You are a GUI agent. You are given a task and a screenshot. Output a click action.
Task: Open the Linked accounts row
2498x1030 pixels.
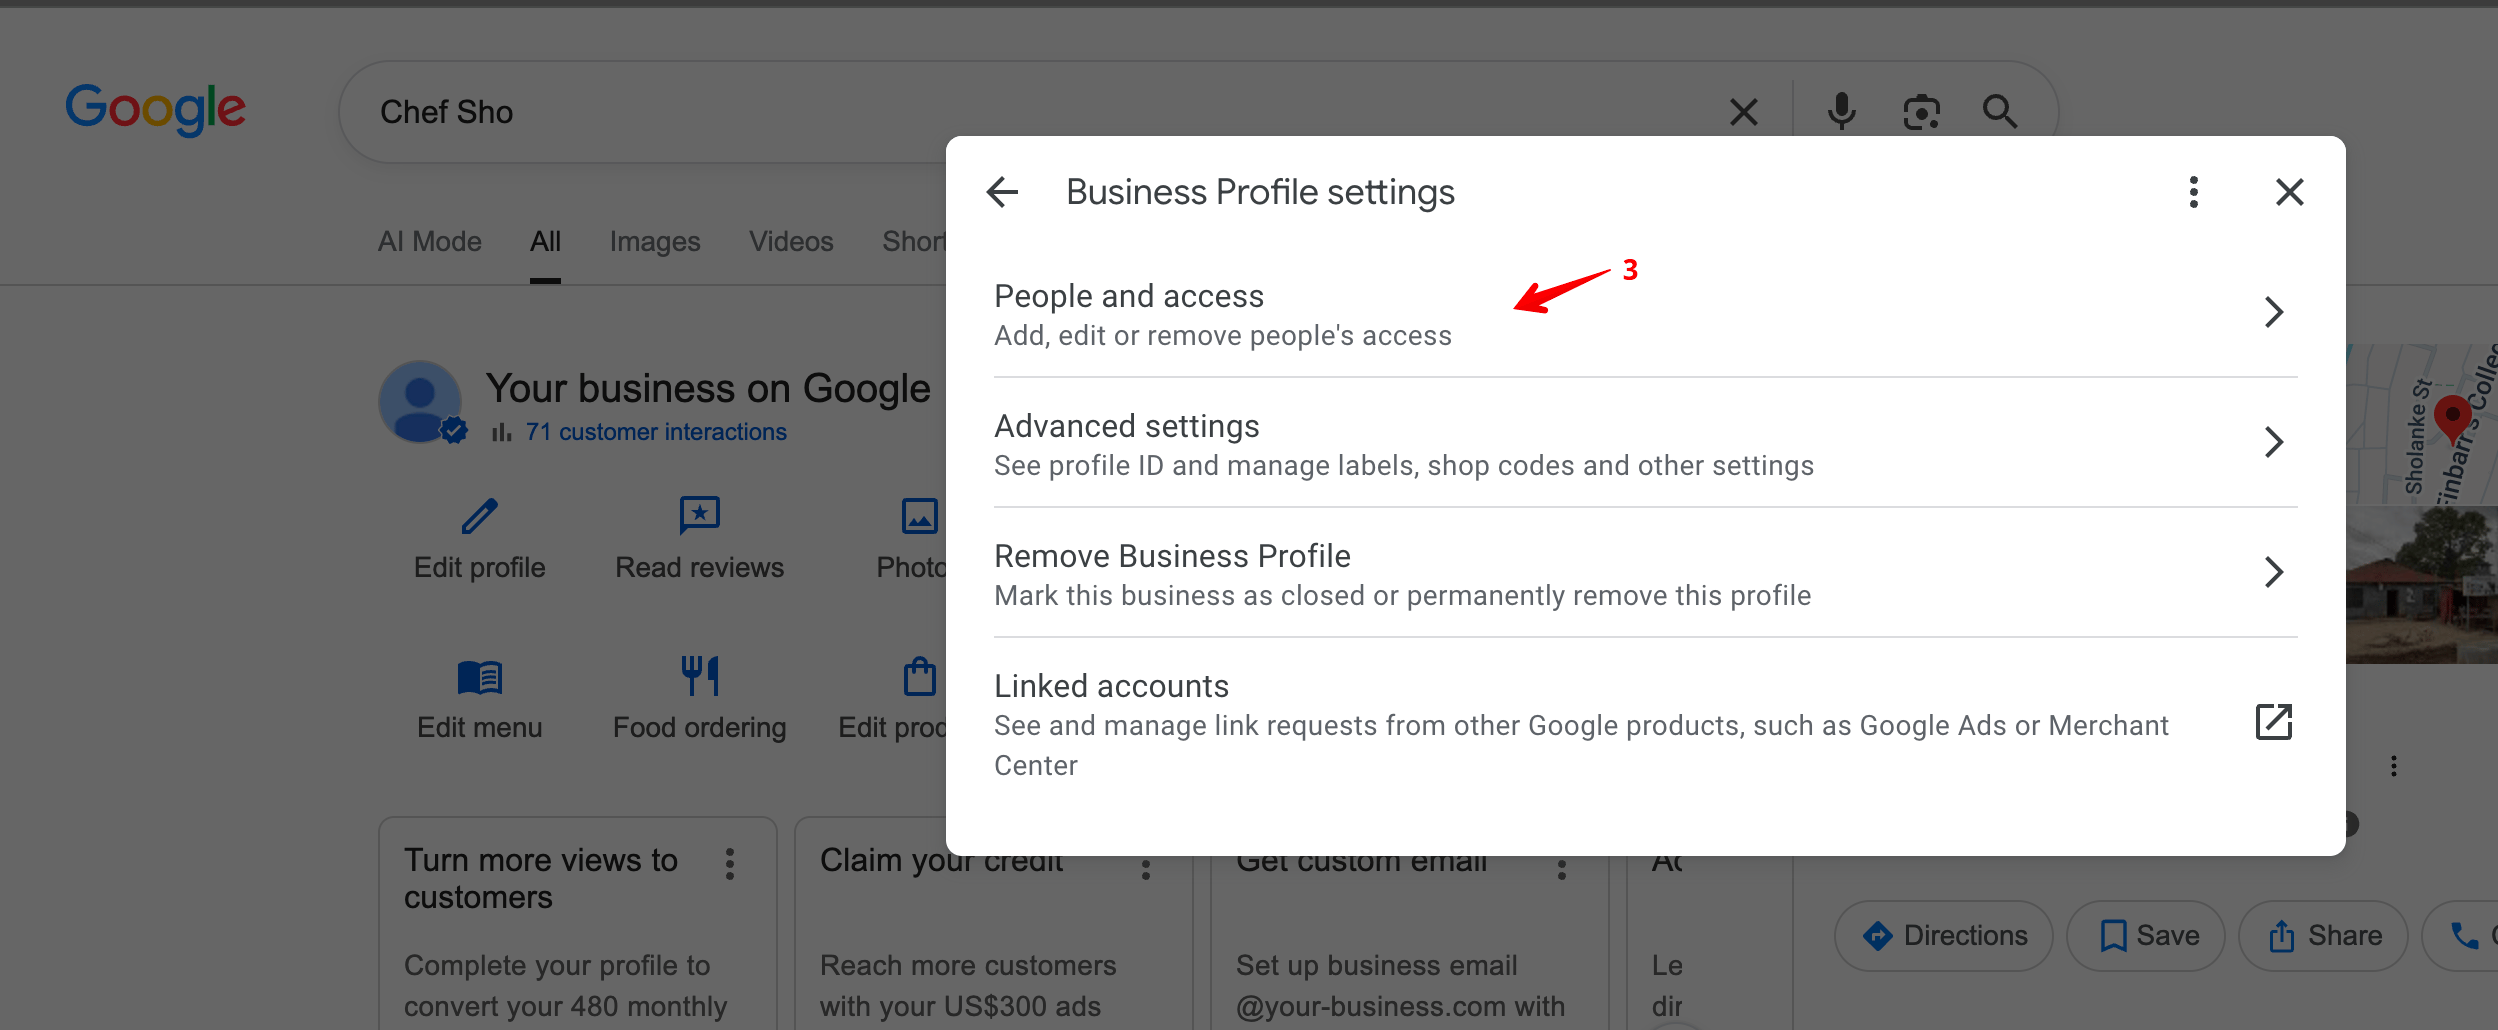point(1646,726)
